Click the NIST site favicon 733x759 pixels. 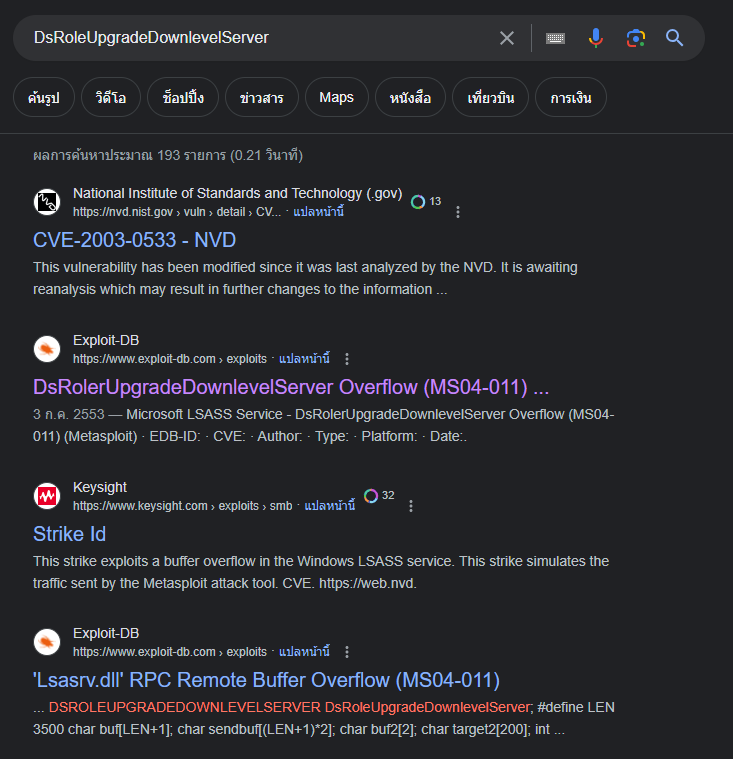47,202
